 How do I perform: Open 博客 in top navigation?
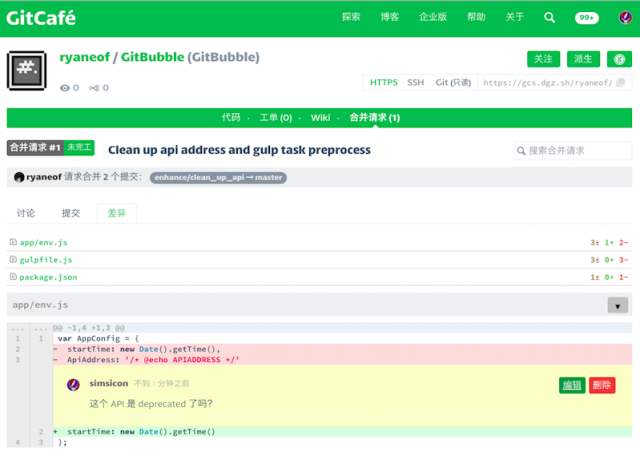tap(389, 17)
